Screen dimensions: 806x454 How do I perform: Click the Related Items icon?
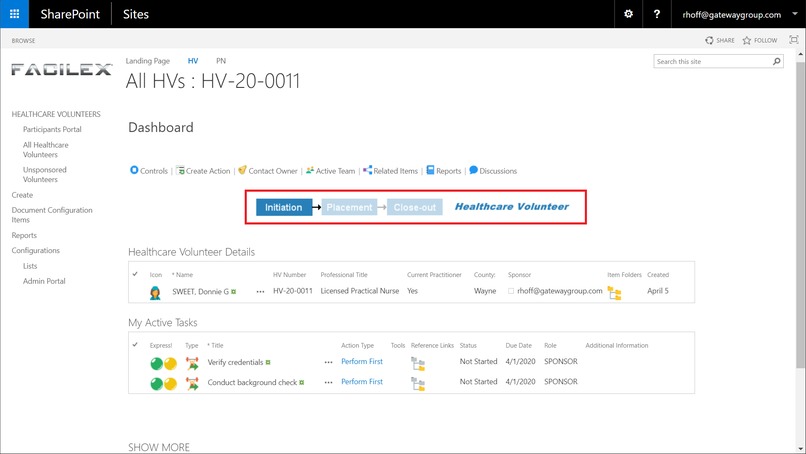(x=368, y=170)
